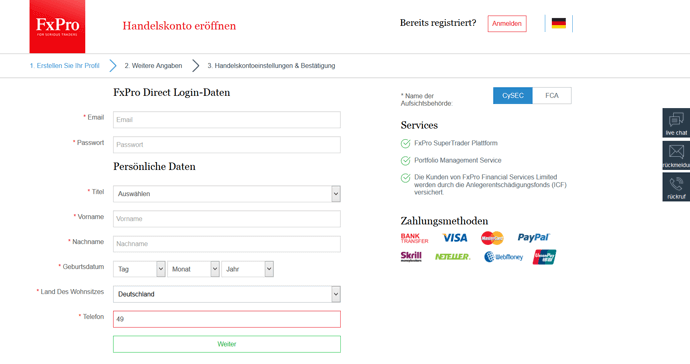The image size is (690, 364).
Task: Click the Skrill payment logo
Action: tap(411, 256)
